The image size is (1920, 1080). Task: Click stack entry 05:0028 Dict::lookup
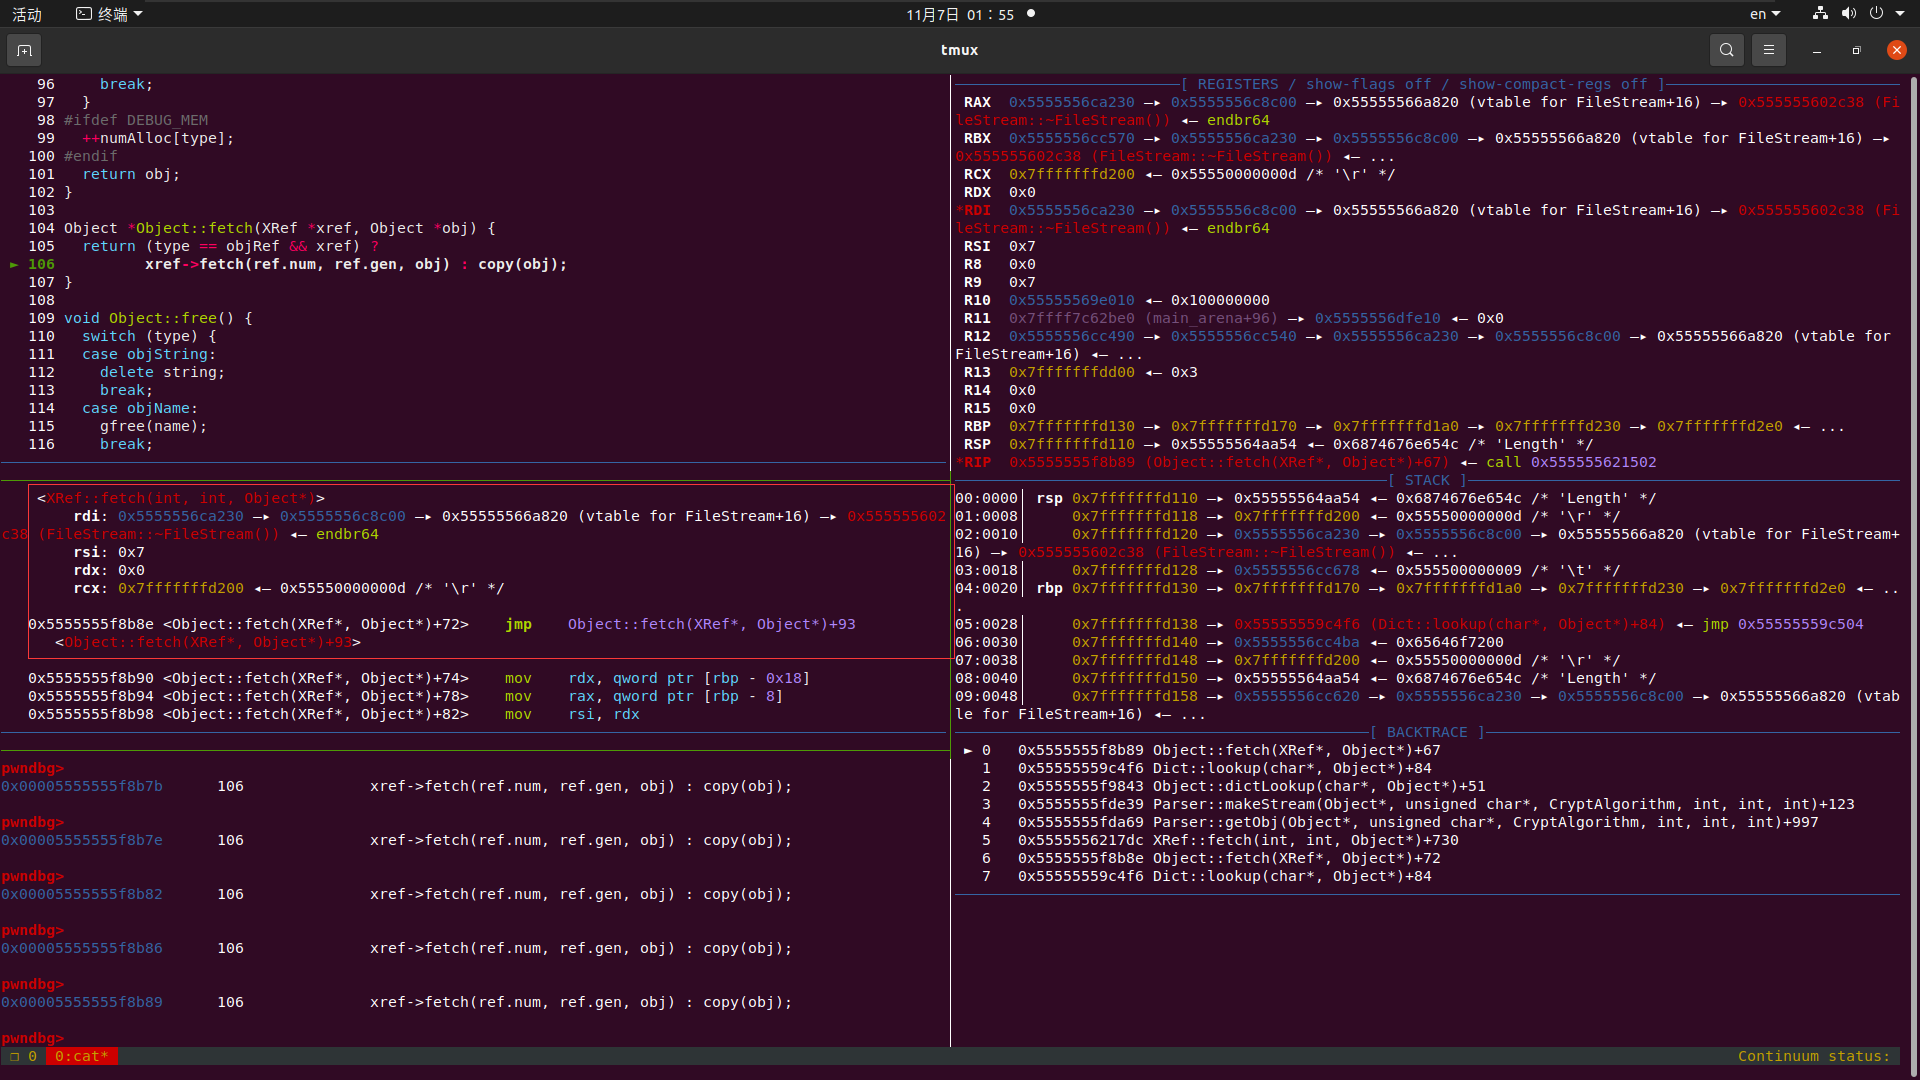tap(1410, 625)
